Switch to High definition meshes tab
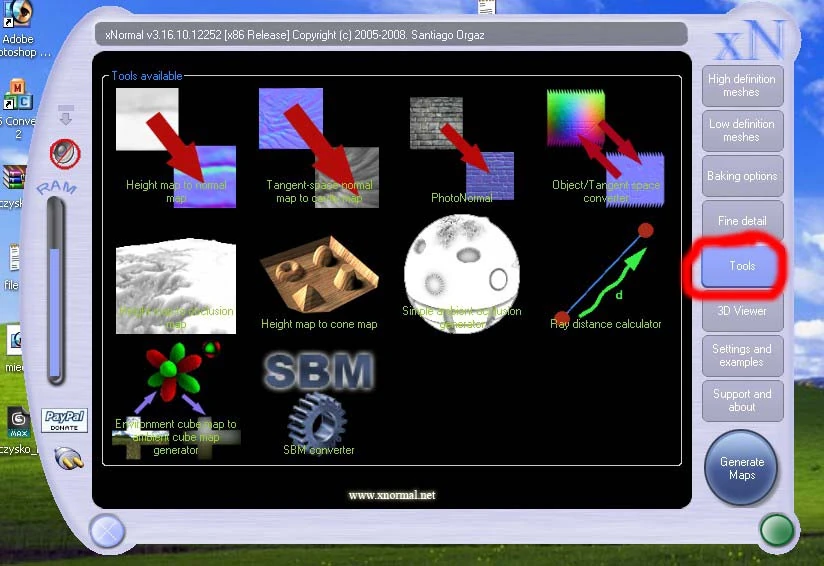Screen dimensions: 824x566 tap(742, 86)
